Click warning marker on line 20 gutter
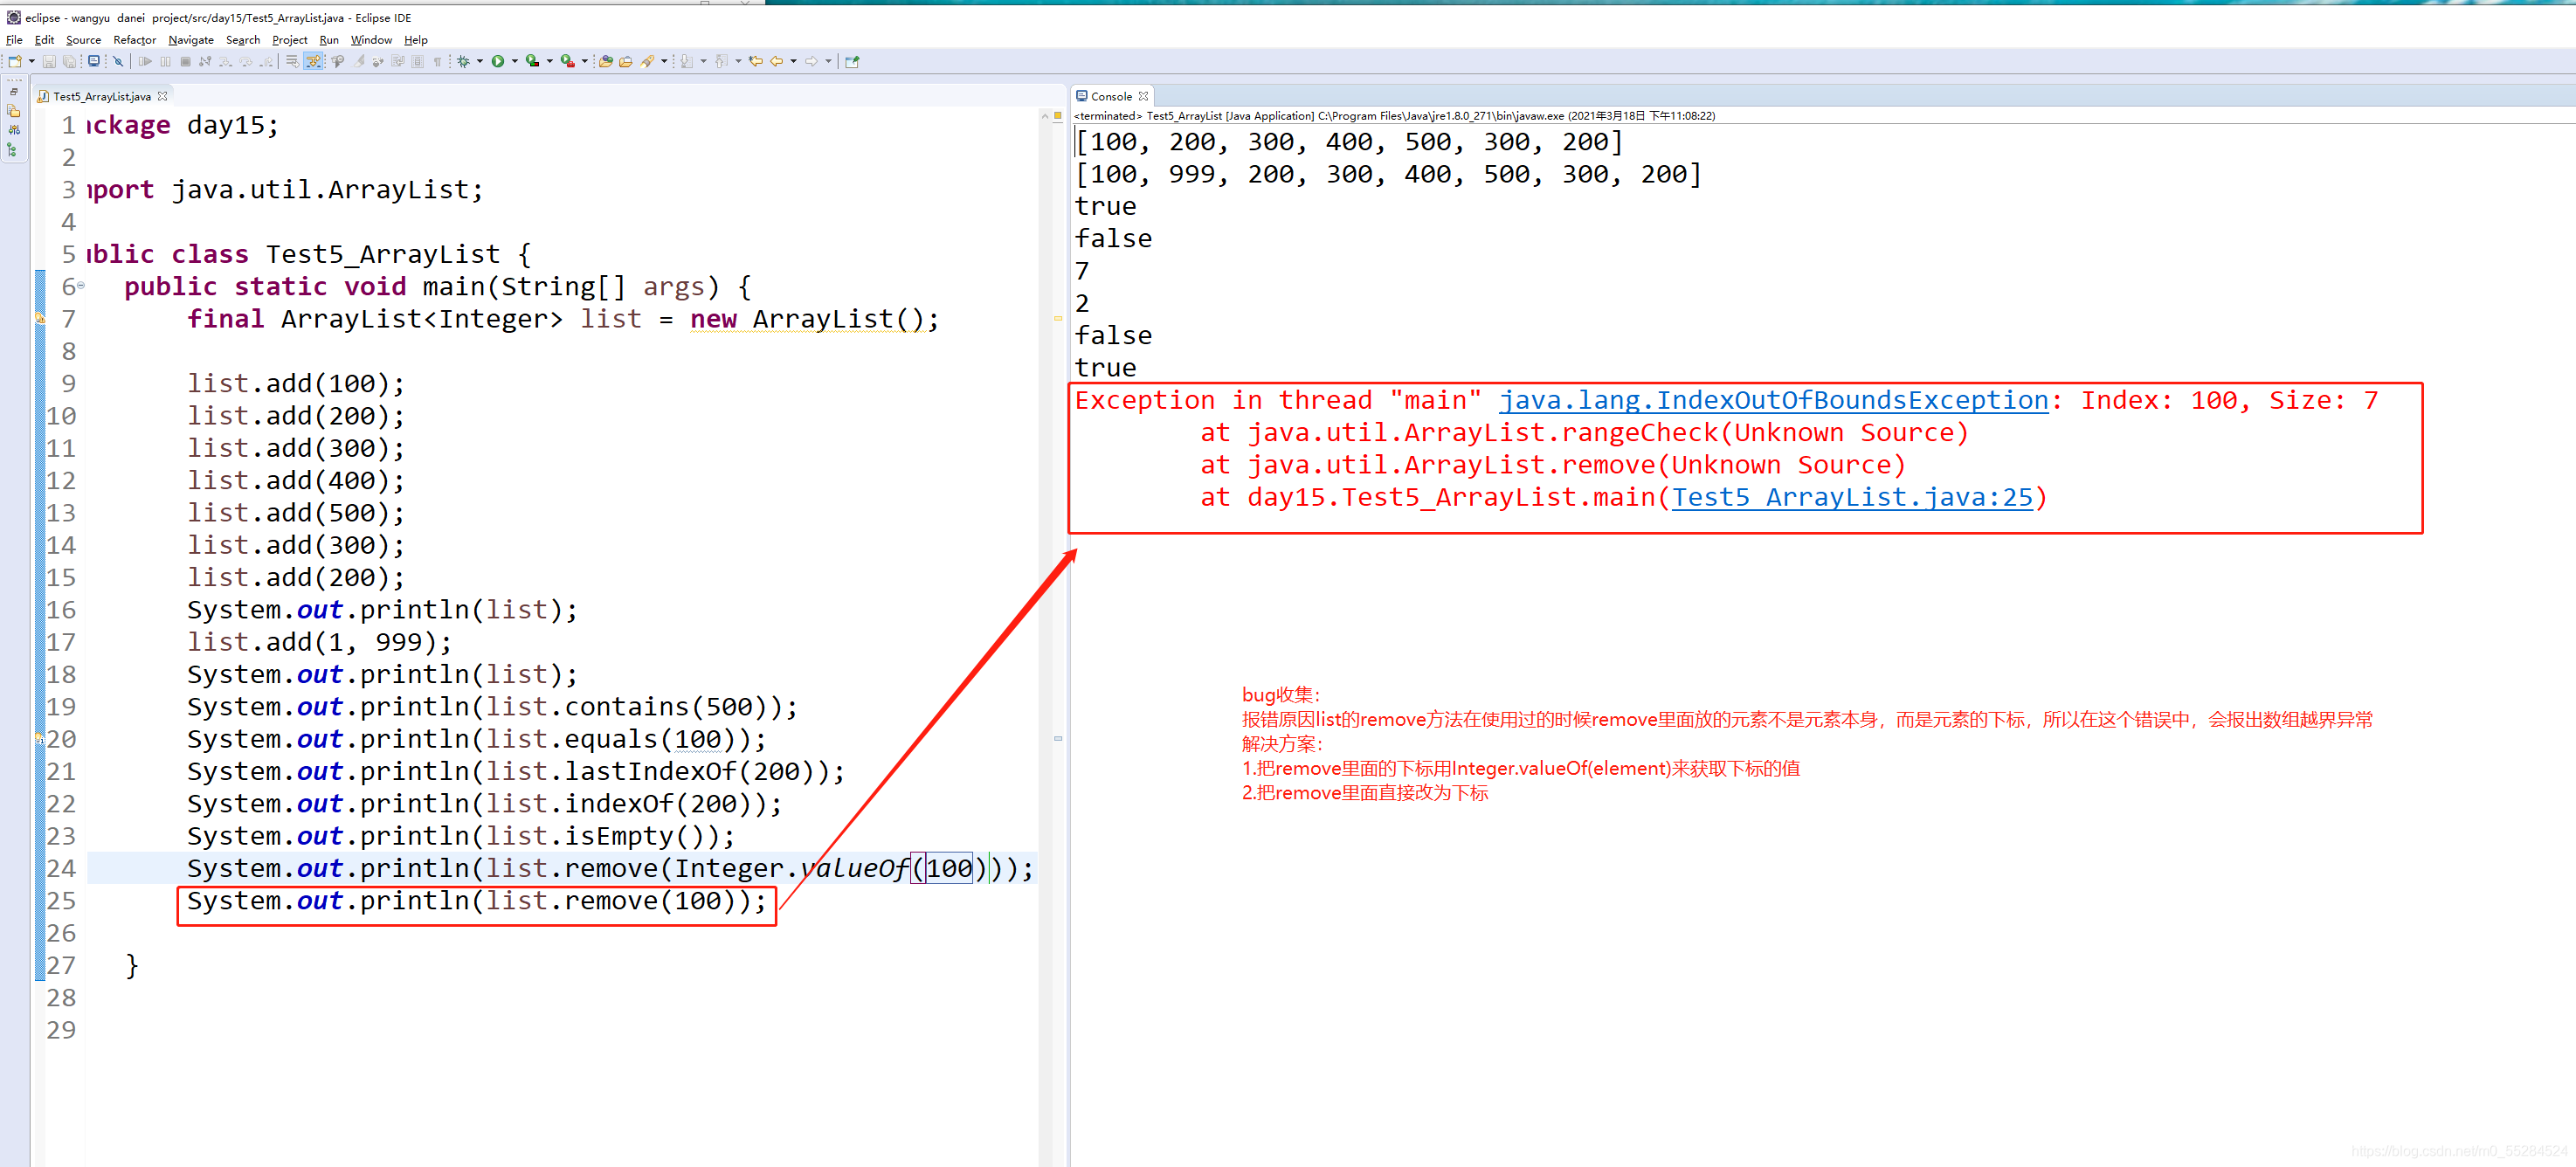2576x1167 pixels. (40, 739)
